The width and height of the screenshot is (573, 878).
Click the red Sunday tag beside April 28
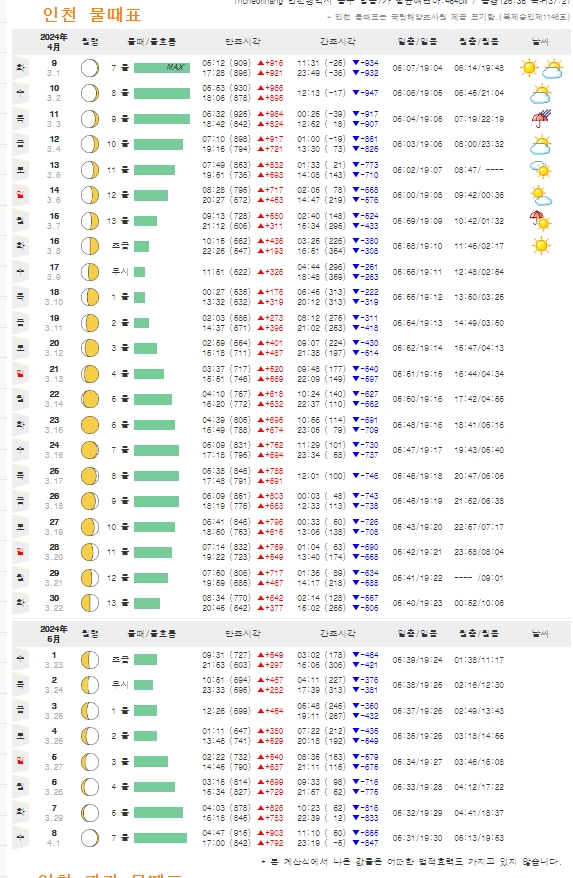click(x=20, y=552)
